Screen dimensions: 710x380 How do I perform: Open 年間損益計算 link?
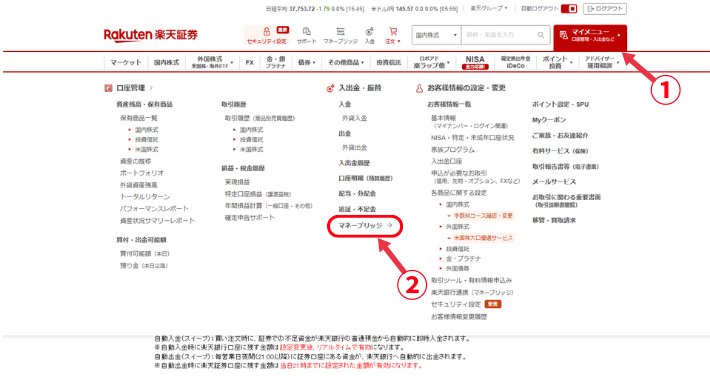(269, 206)
